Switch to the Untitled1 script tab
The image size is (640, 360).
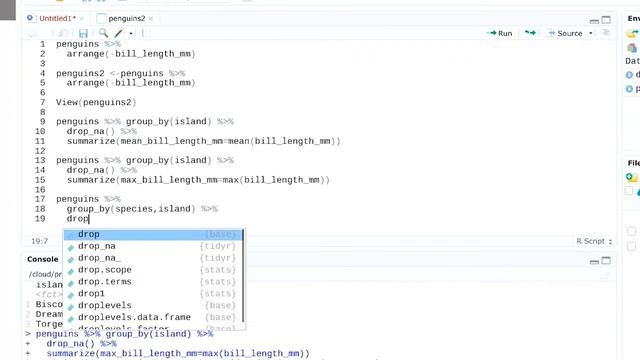(x=55, y=18)
